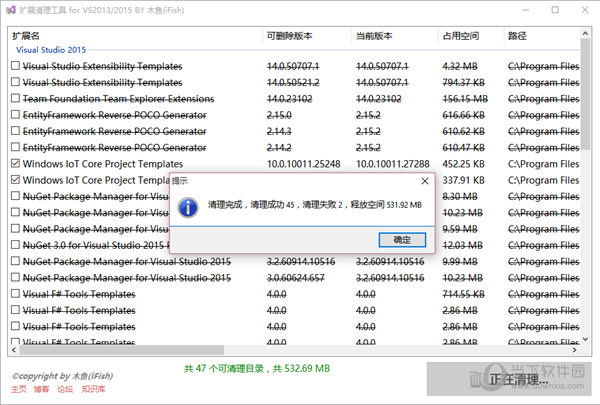Click the 确定 button in the dialog
600x405 pixels.
tap(402, 240)
